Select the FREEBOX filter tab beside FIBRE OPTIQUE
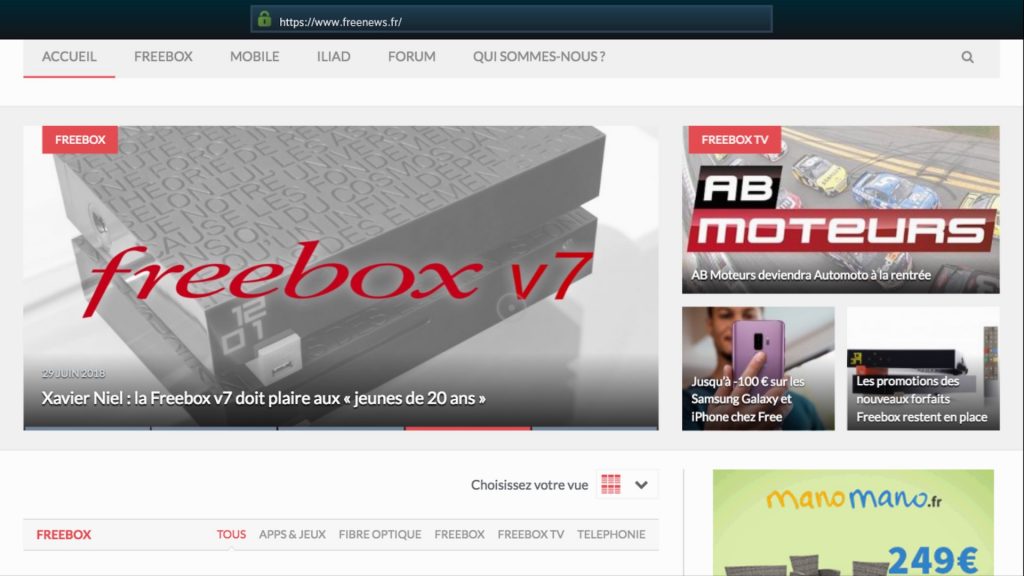The image size is (1024, 576). coord(459,534)
